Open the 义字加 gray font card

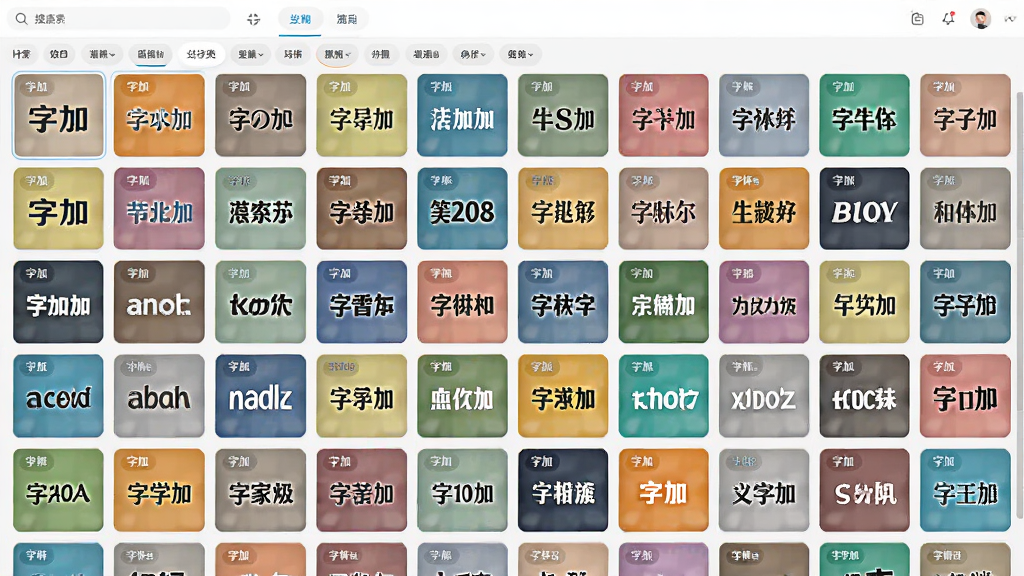point(763,490)
